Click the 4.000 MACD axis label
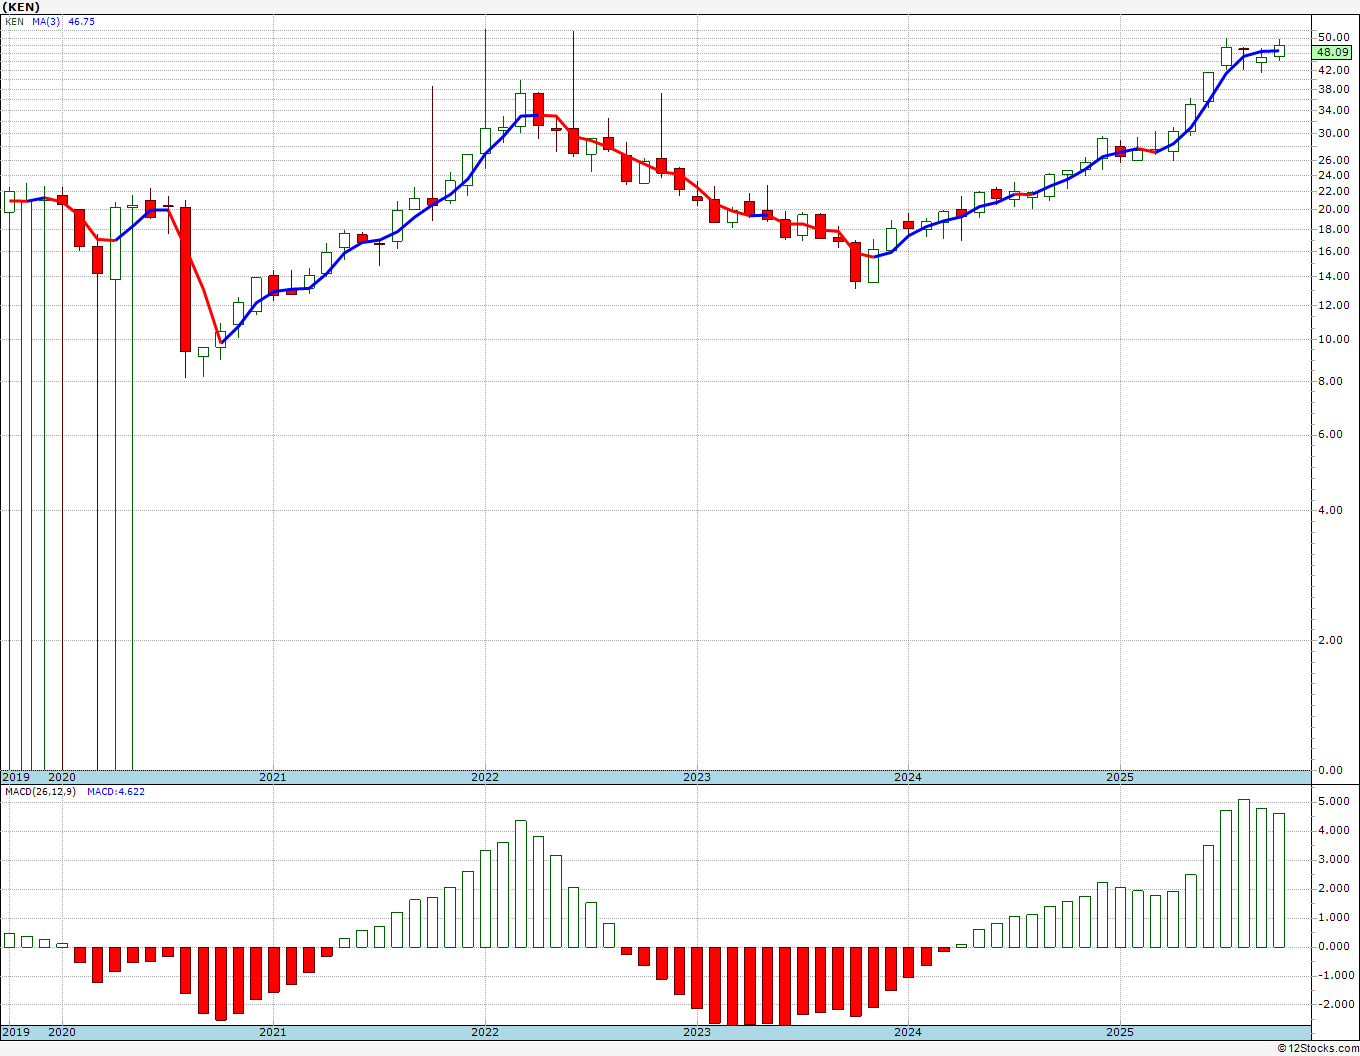 [1334, 831]
